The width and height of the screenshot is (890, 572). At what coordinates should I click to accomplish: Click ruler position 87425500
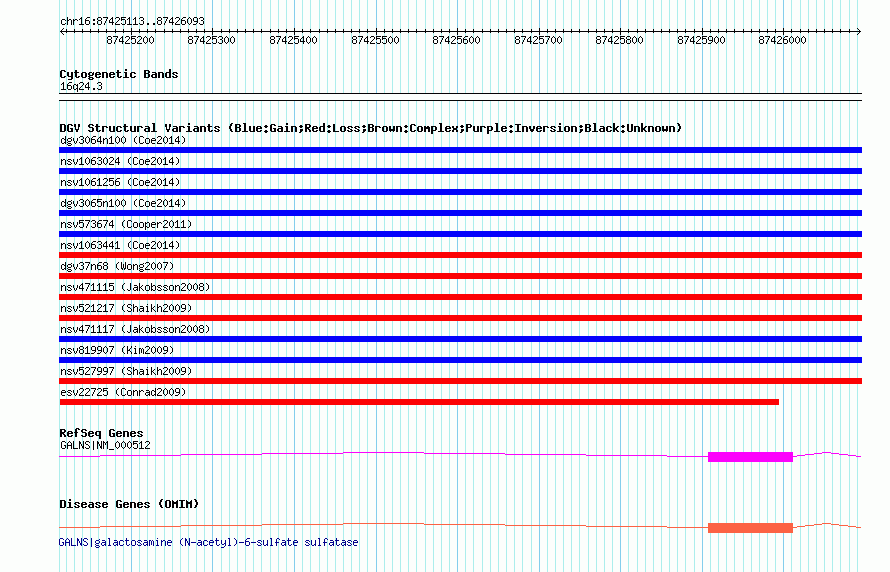tap(375, 40)
